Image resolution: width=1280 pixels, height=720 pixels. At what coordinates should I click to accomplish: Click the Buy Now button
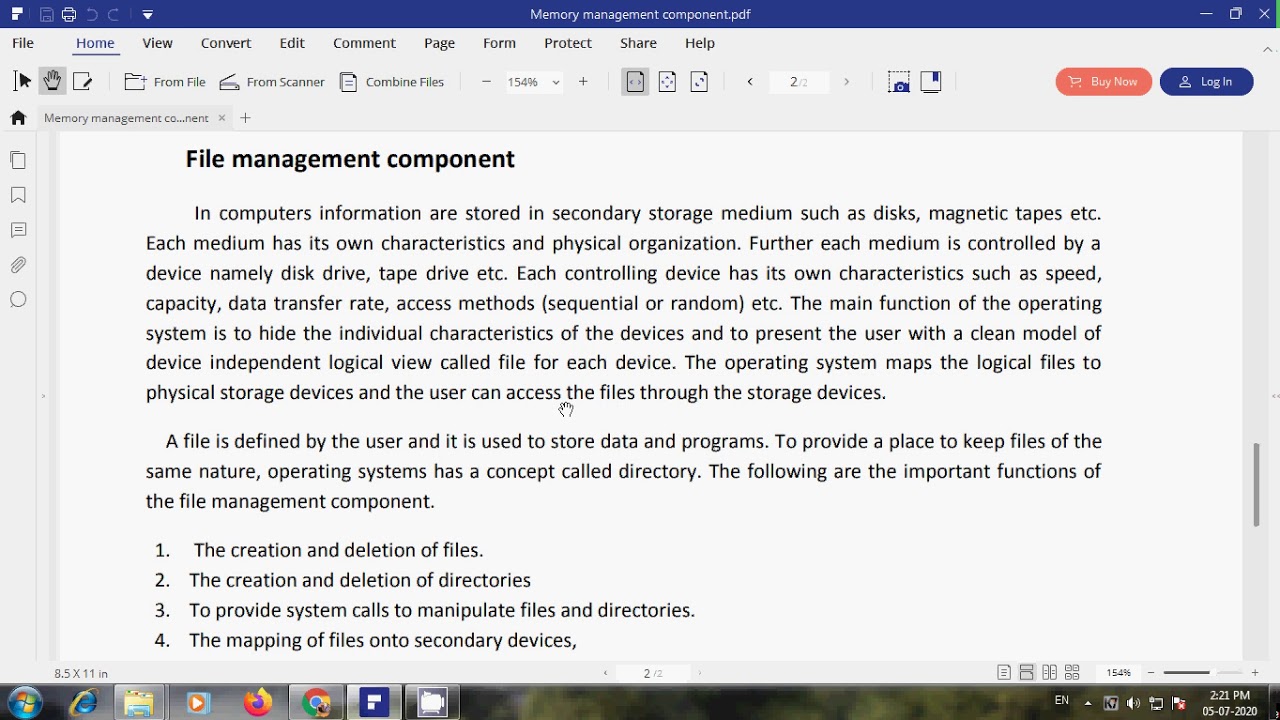[x=1104, y=82]
